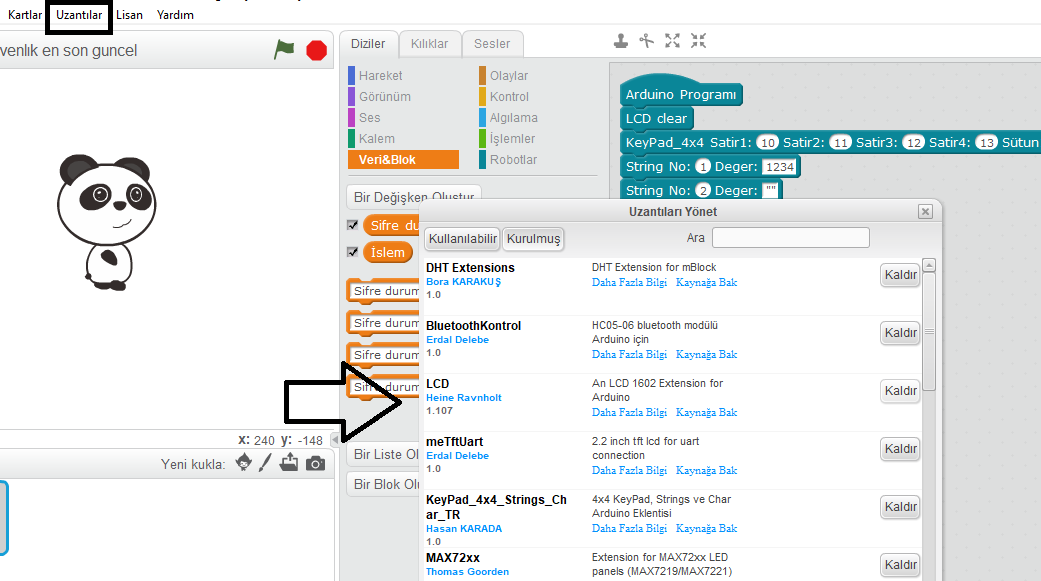The image size is (1041, 581).
Task: Switch to the Sesler tab
Action: [x=492, y=44]
